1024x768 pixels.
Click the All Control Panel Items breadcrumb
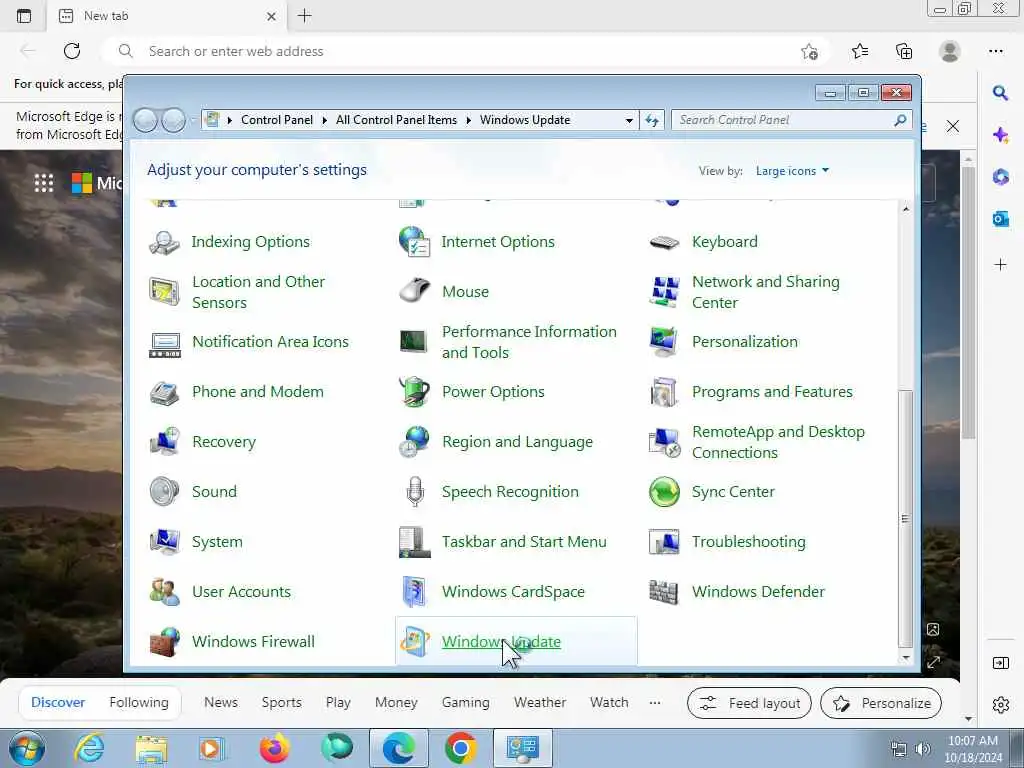click(396, 120)
